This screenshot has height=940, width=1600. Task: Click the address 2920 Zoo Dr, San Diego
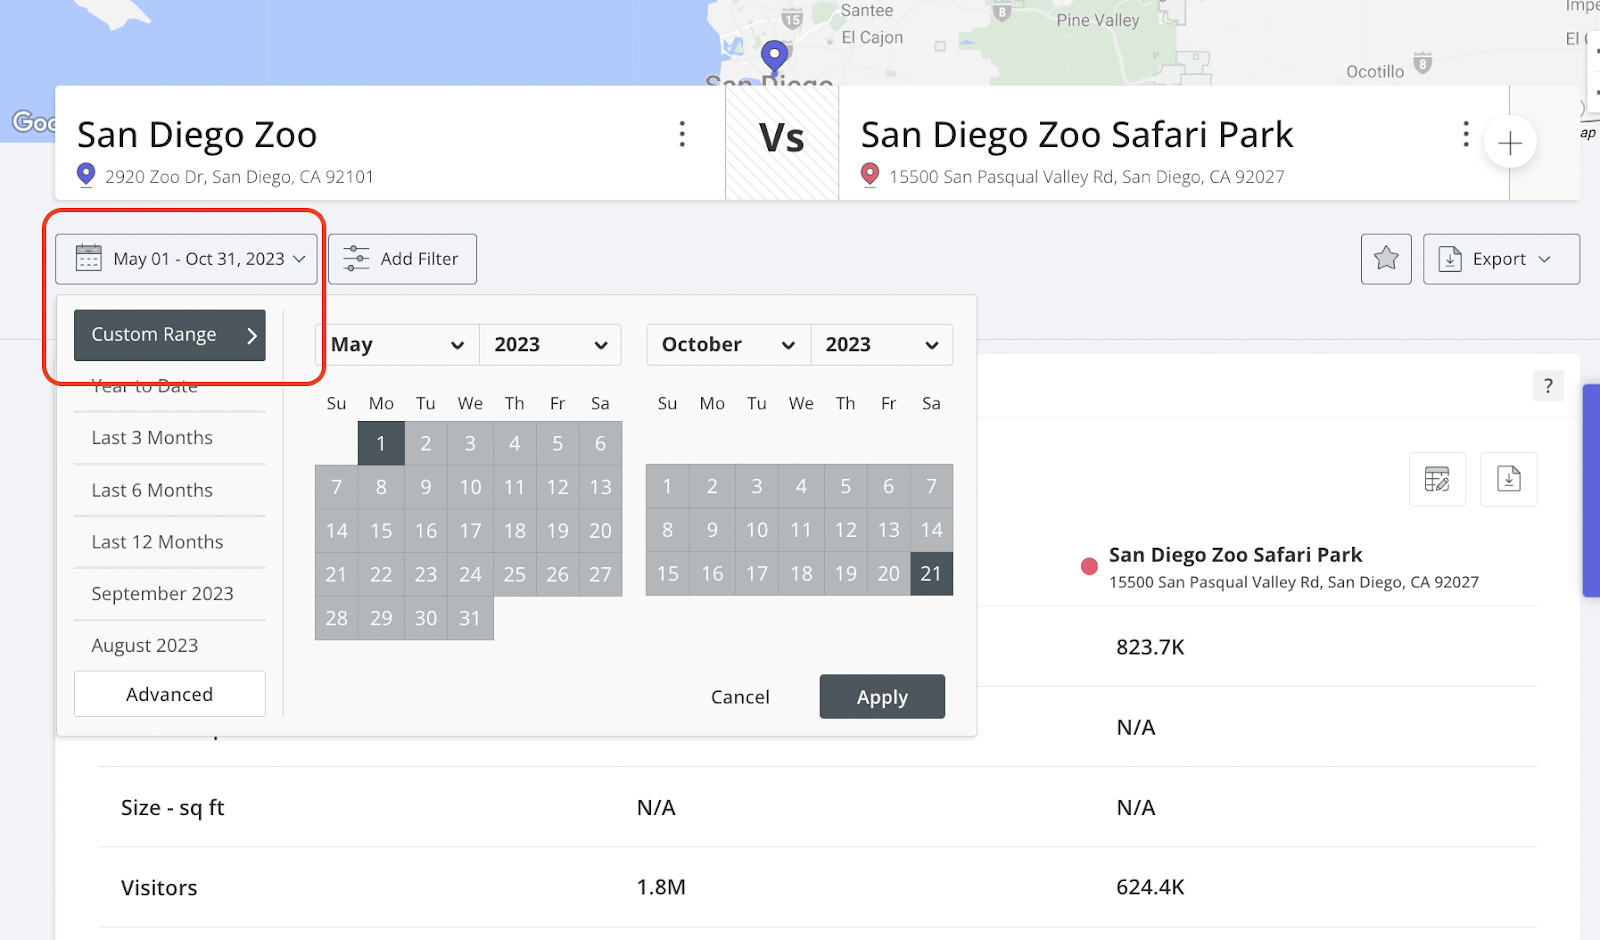tap(239, 177)
